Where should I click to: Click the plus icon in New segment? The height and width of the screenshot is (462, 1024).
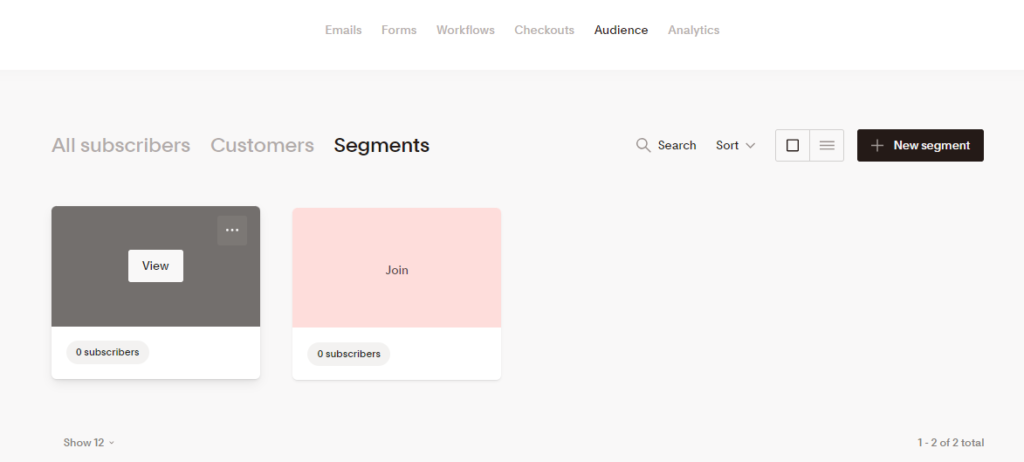click(x=878, y=145)
